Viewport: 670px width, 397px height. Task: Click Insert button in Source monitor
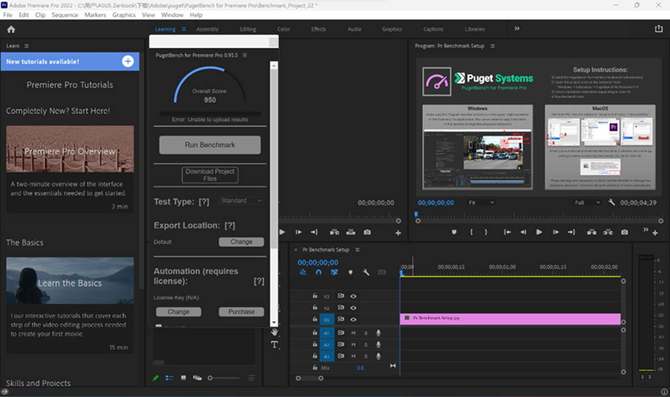click(334, 232)
